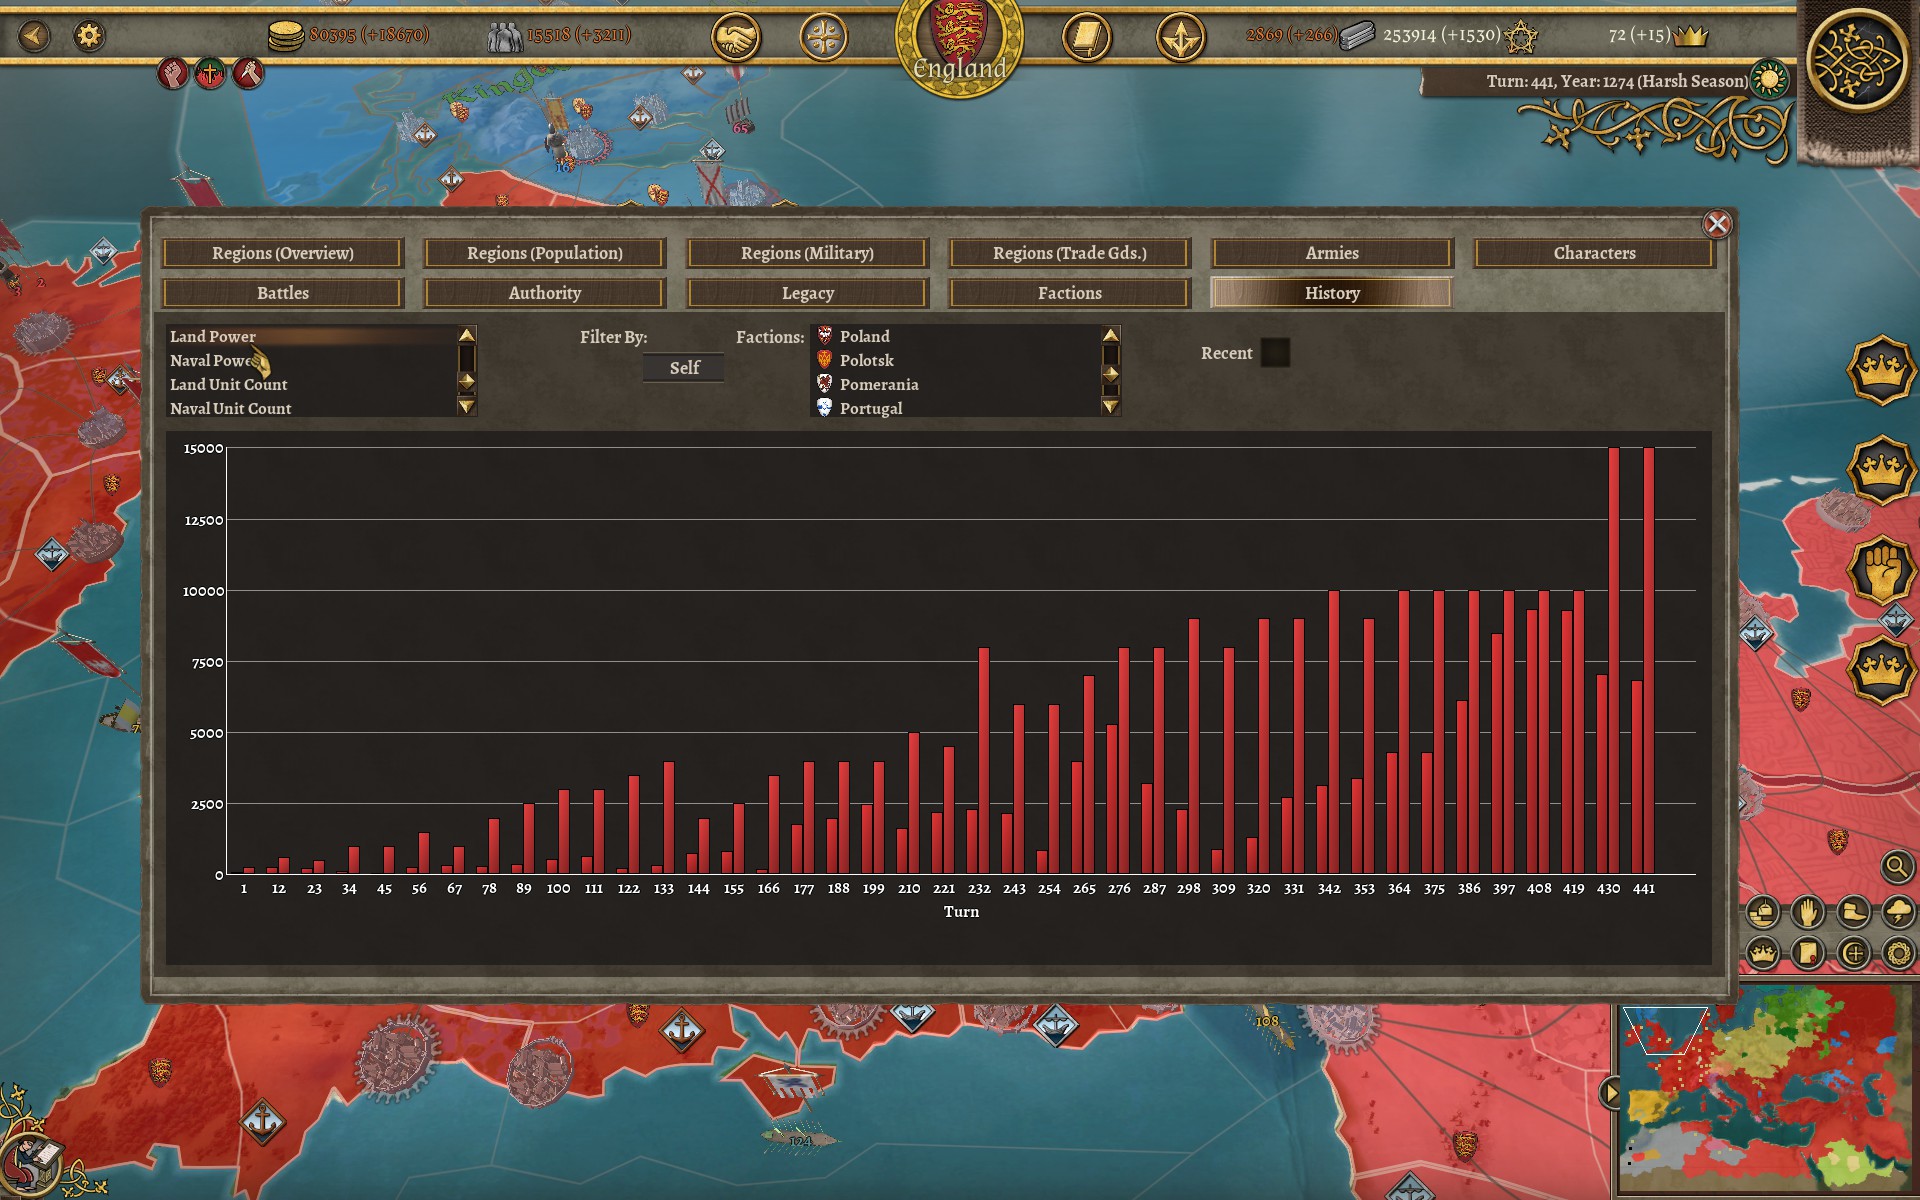Screen dimensions: 1920x1200
Task: Open the gold coins treasury display
Action: [286, 36]
